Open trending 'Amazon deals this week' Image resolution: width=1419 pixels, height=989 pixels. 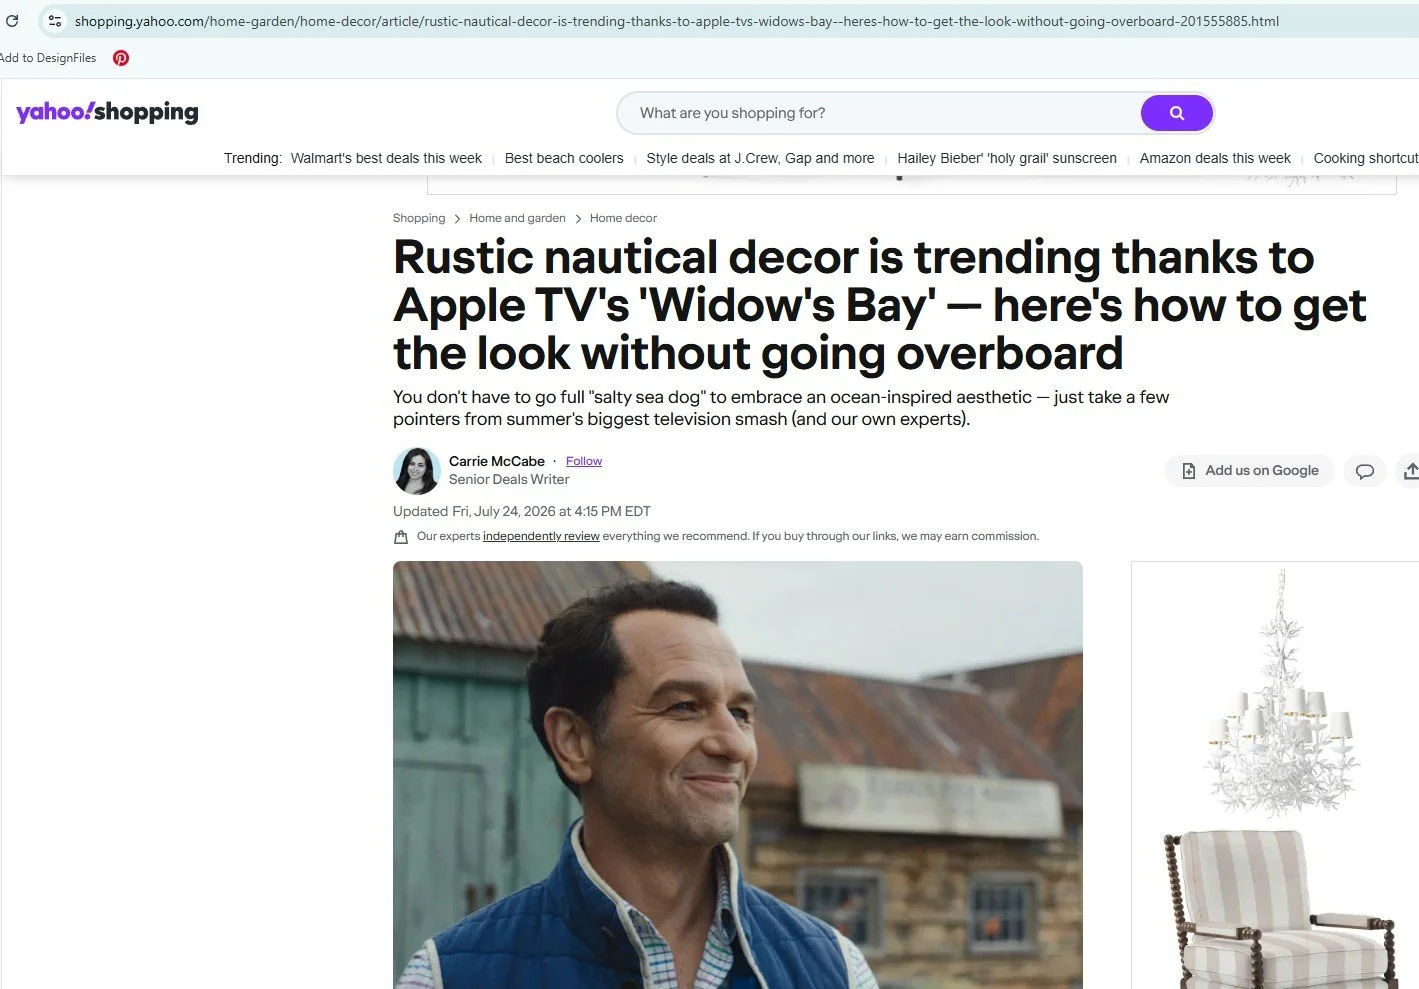[x=1215, y=158]
